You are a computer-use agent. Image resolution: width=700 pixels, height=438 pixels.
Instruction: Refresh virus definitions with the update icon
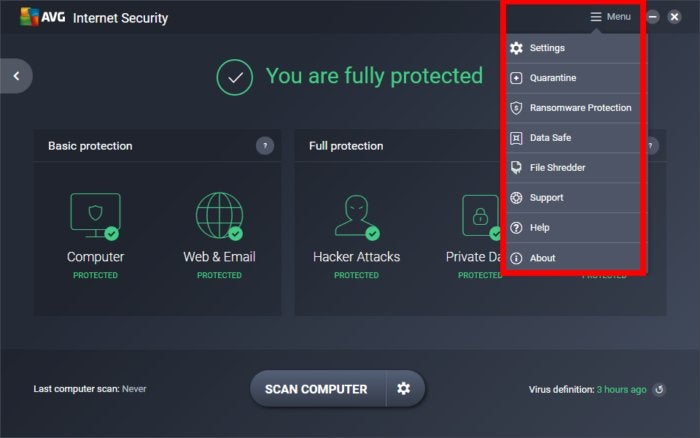coord(659,390)
